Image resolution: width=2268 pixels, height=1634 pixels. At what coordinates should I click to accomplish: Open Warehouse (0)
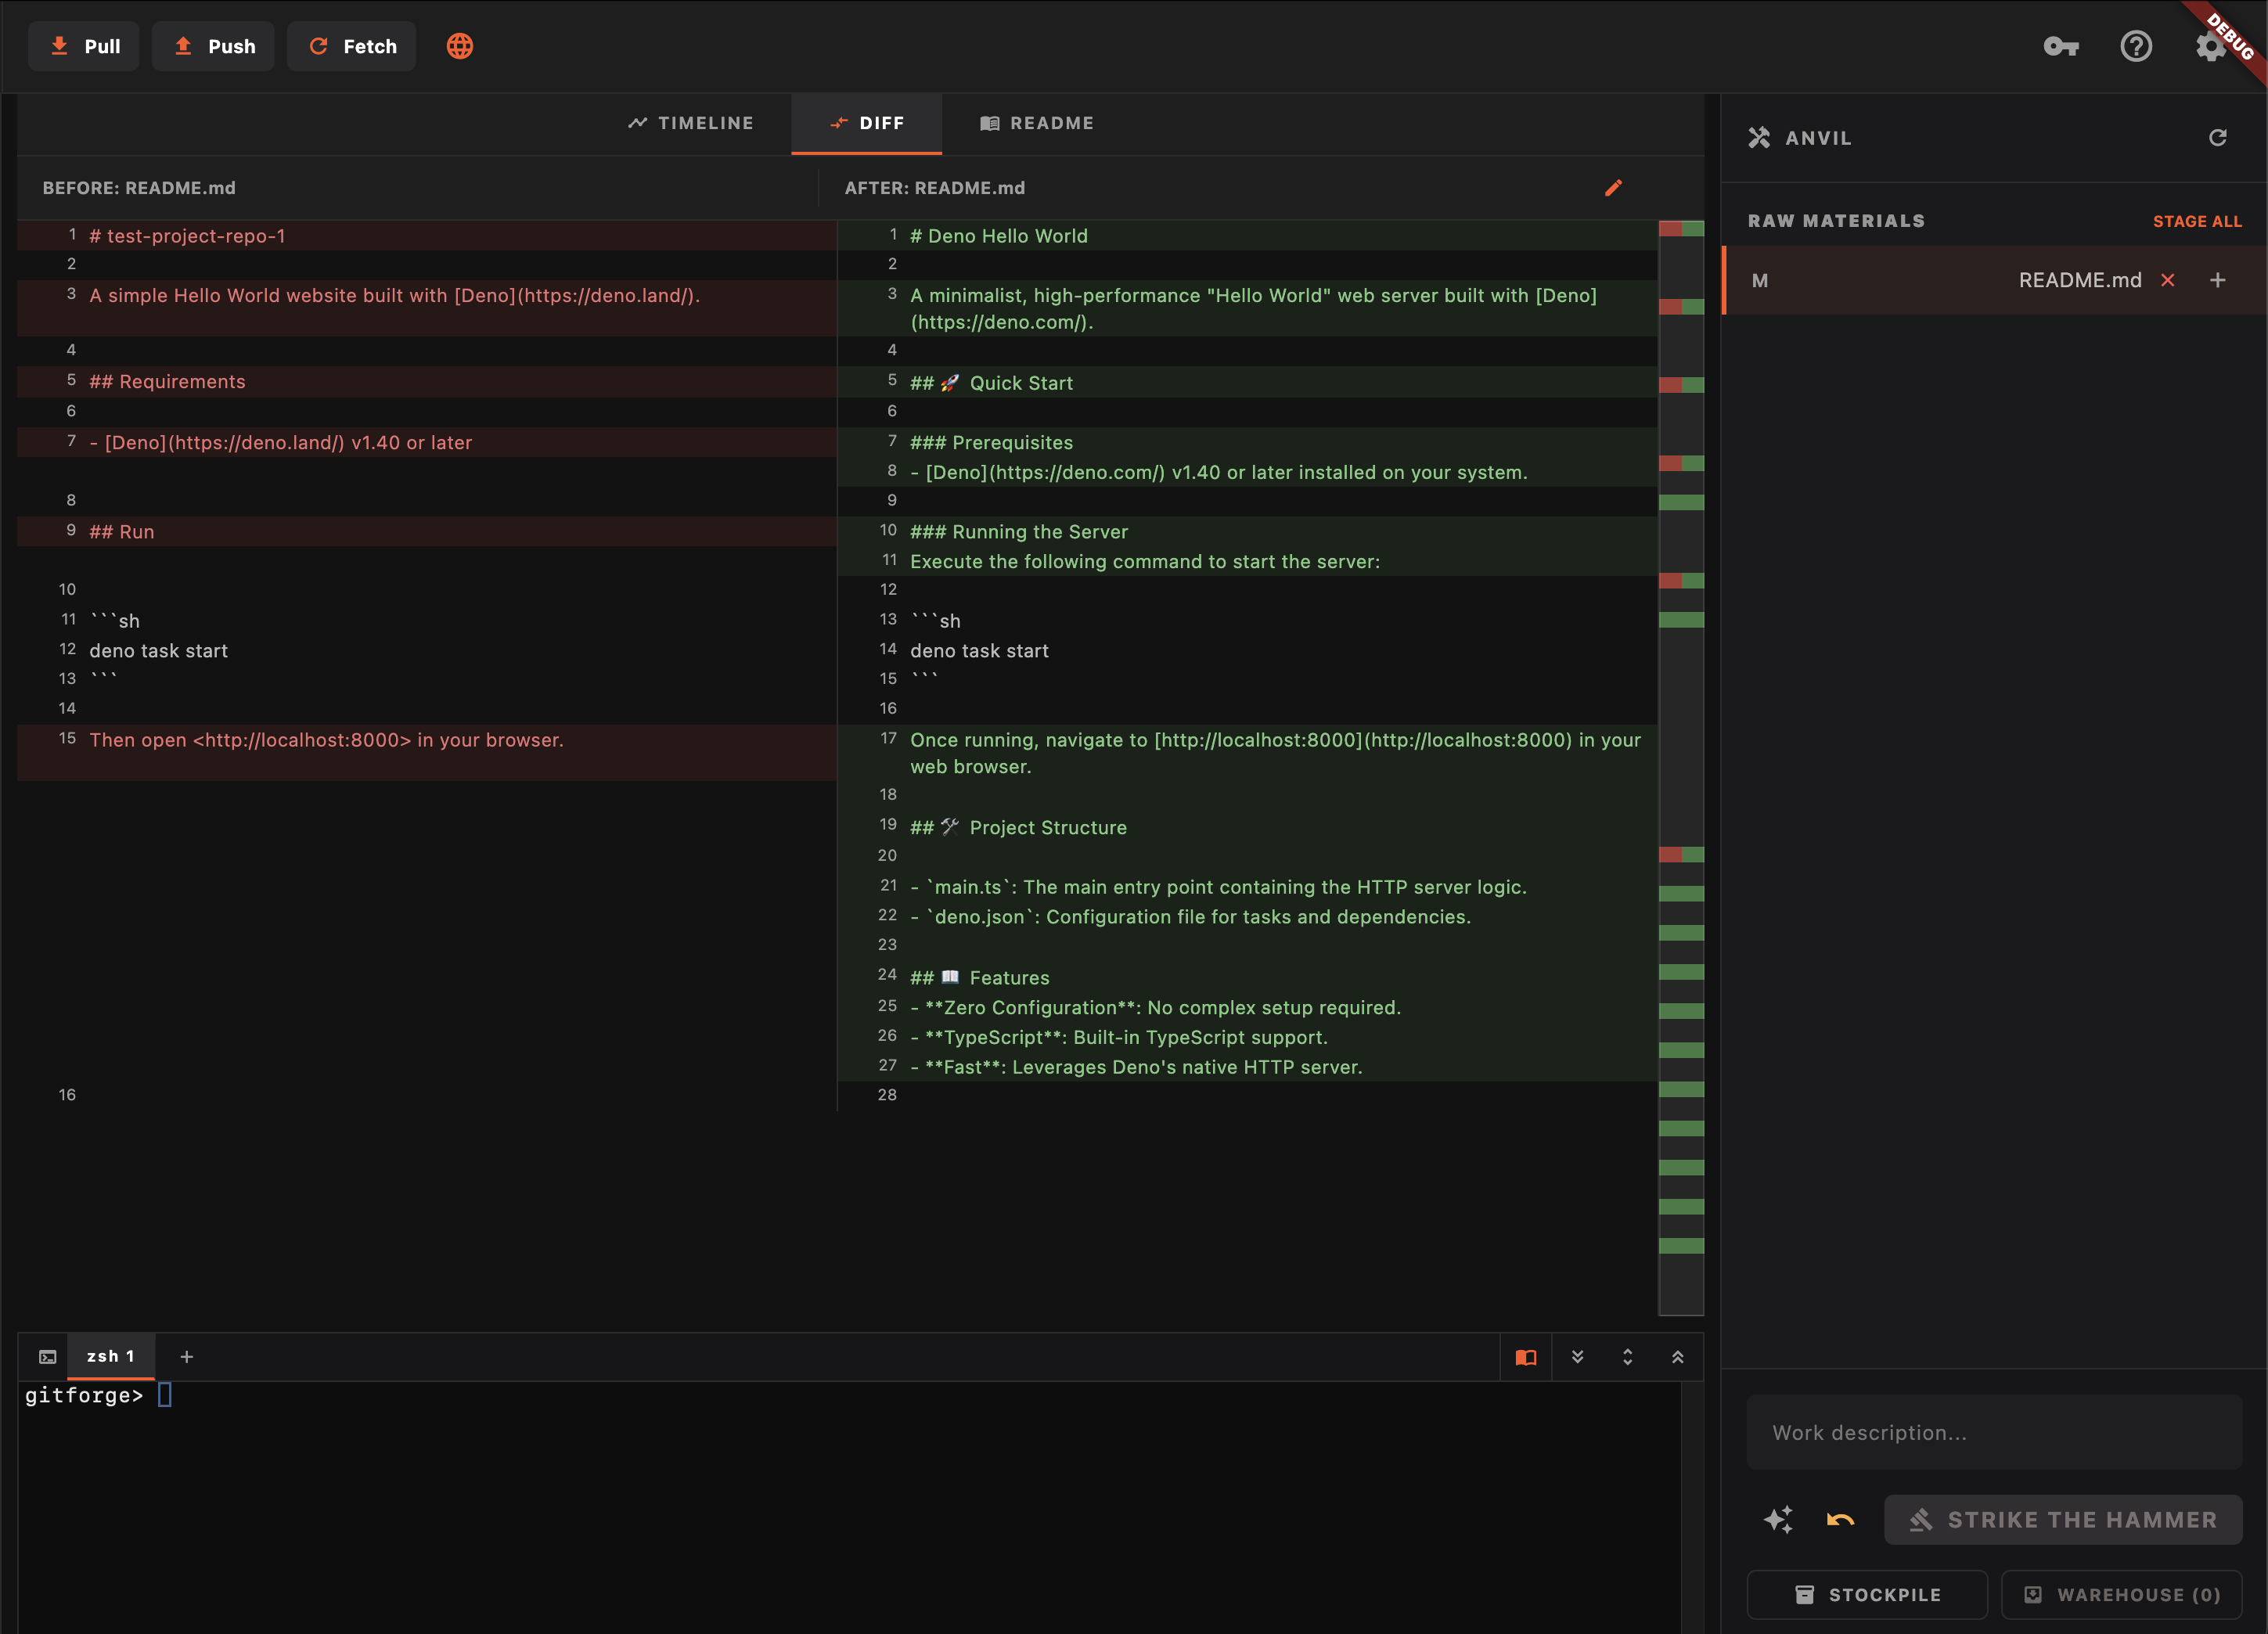2122,1595
